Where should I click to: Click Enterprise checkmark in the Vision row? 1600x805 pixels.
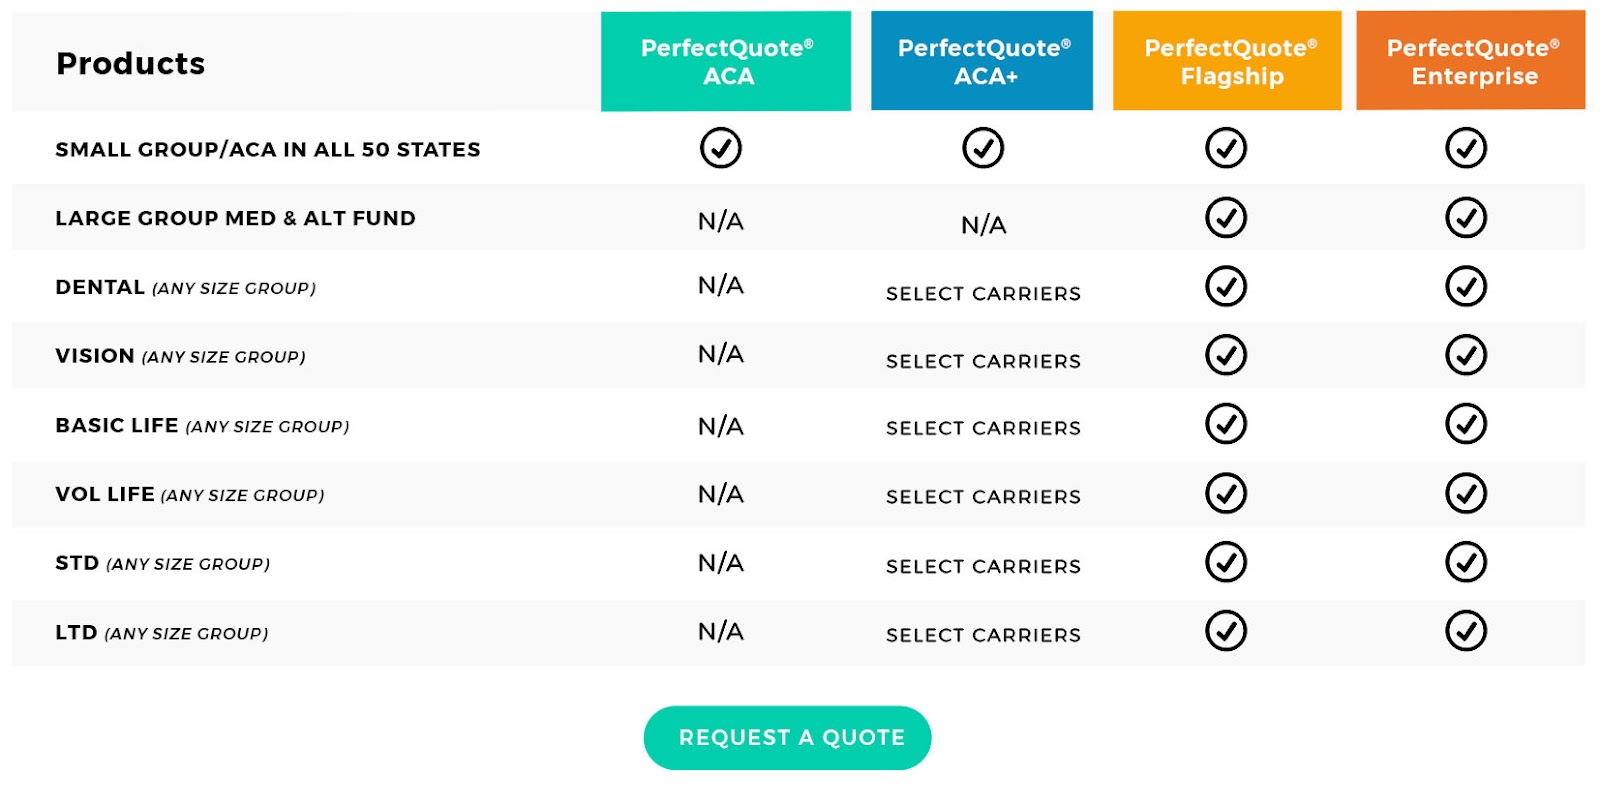[x=1466, y=355]
